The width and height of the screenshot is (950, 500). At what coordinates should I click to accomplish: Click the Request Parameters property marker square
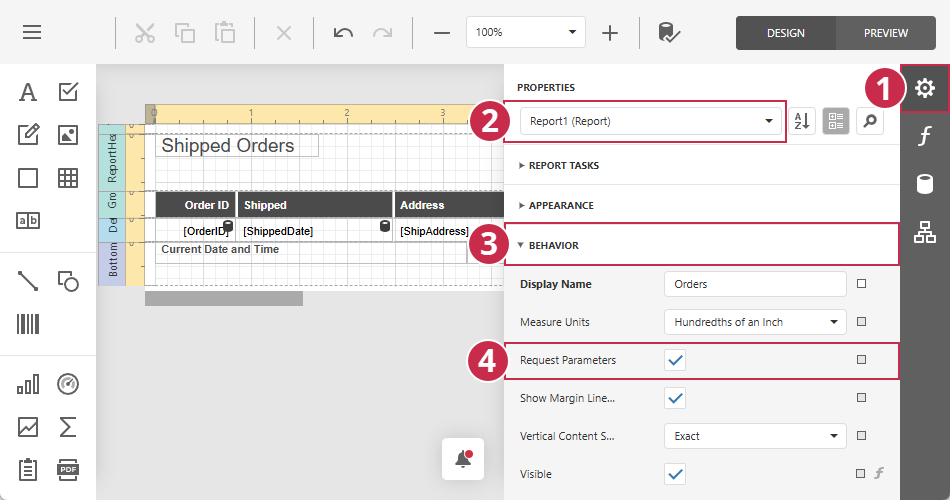862,359
